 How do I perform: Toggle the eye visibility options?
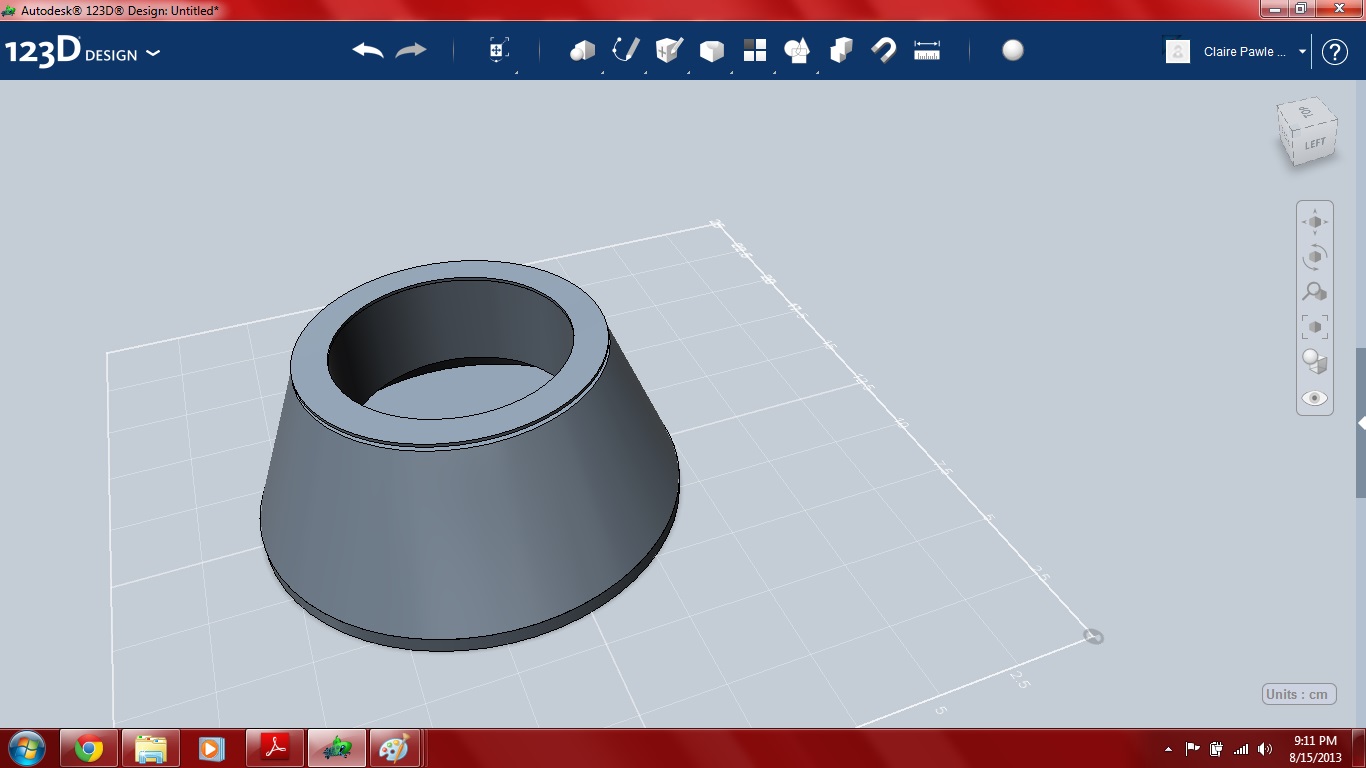(x=1315, y=398)
